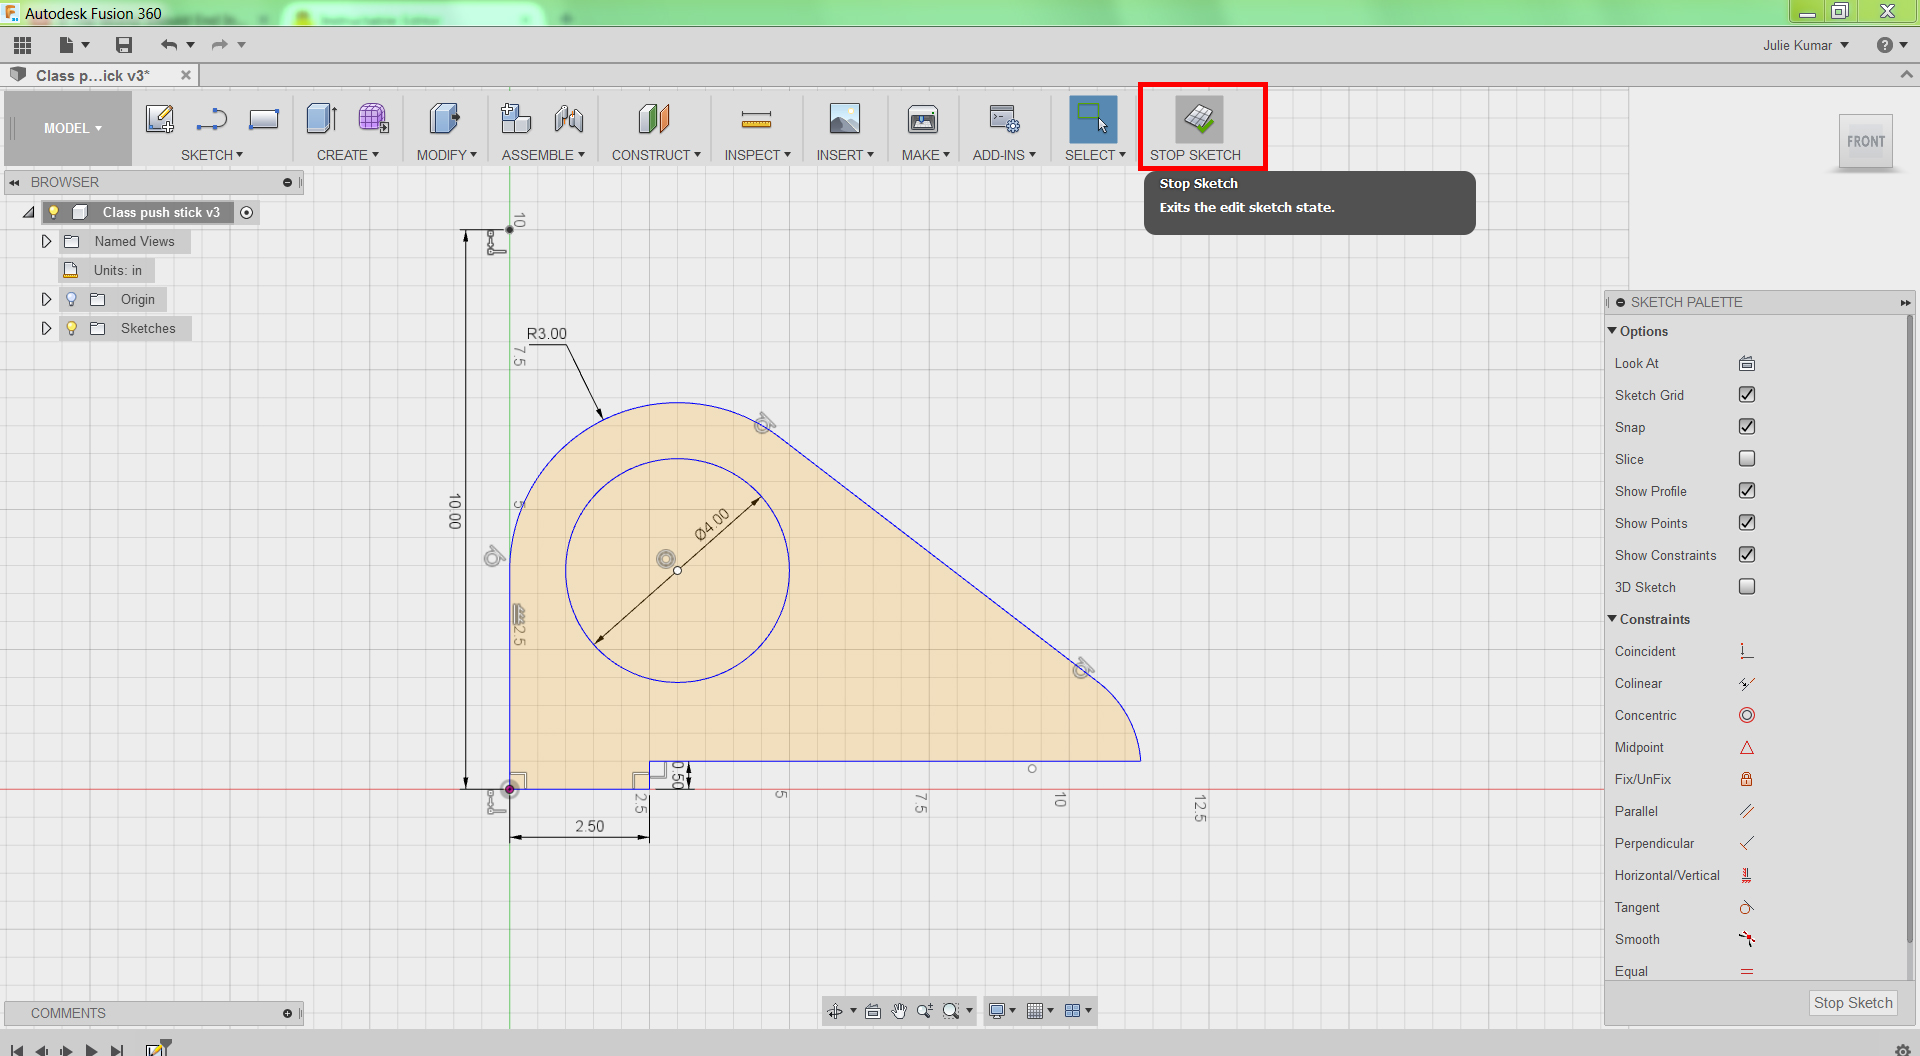Screen dimensions: 1920x1056
Task: Activate the Select tool icon
Action: click(1093, 119)
